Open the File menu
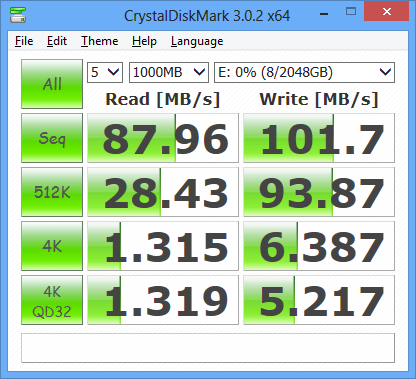 click(x=24, y=41)
